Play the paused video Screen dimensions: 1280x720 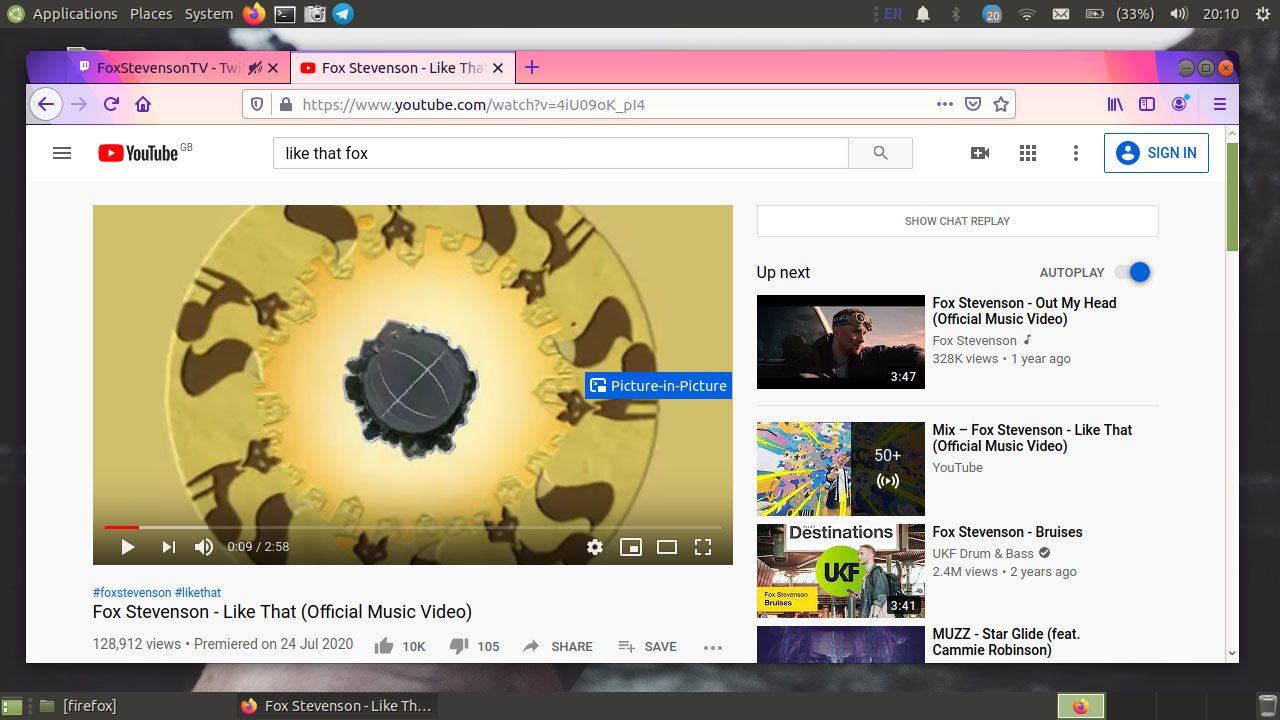[x=128, y=547]
